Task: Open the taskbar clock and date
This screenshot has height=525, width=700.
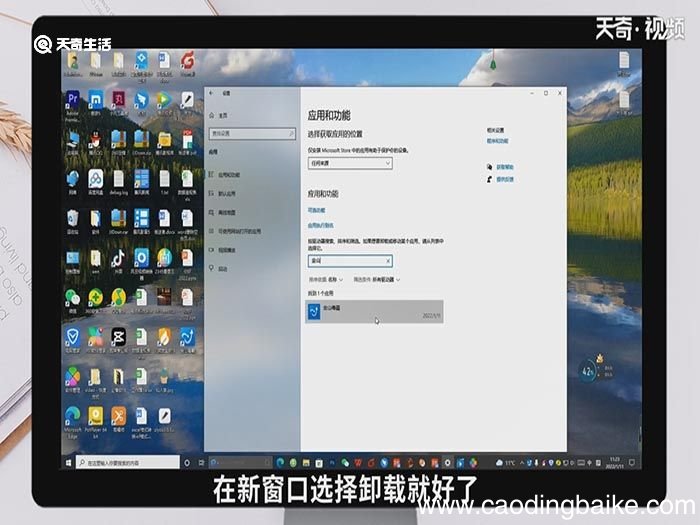Action: click(615, 462)
